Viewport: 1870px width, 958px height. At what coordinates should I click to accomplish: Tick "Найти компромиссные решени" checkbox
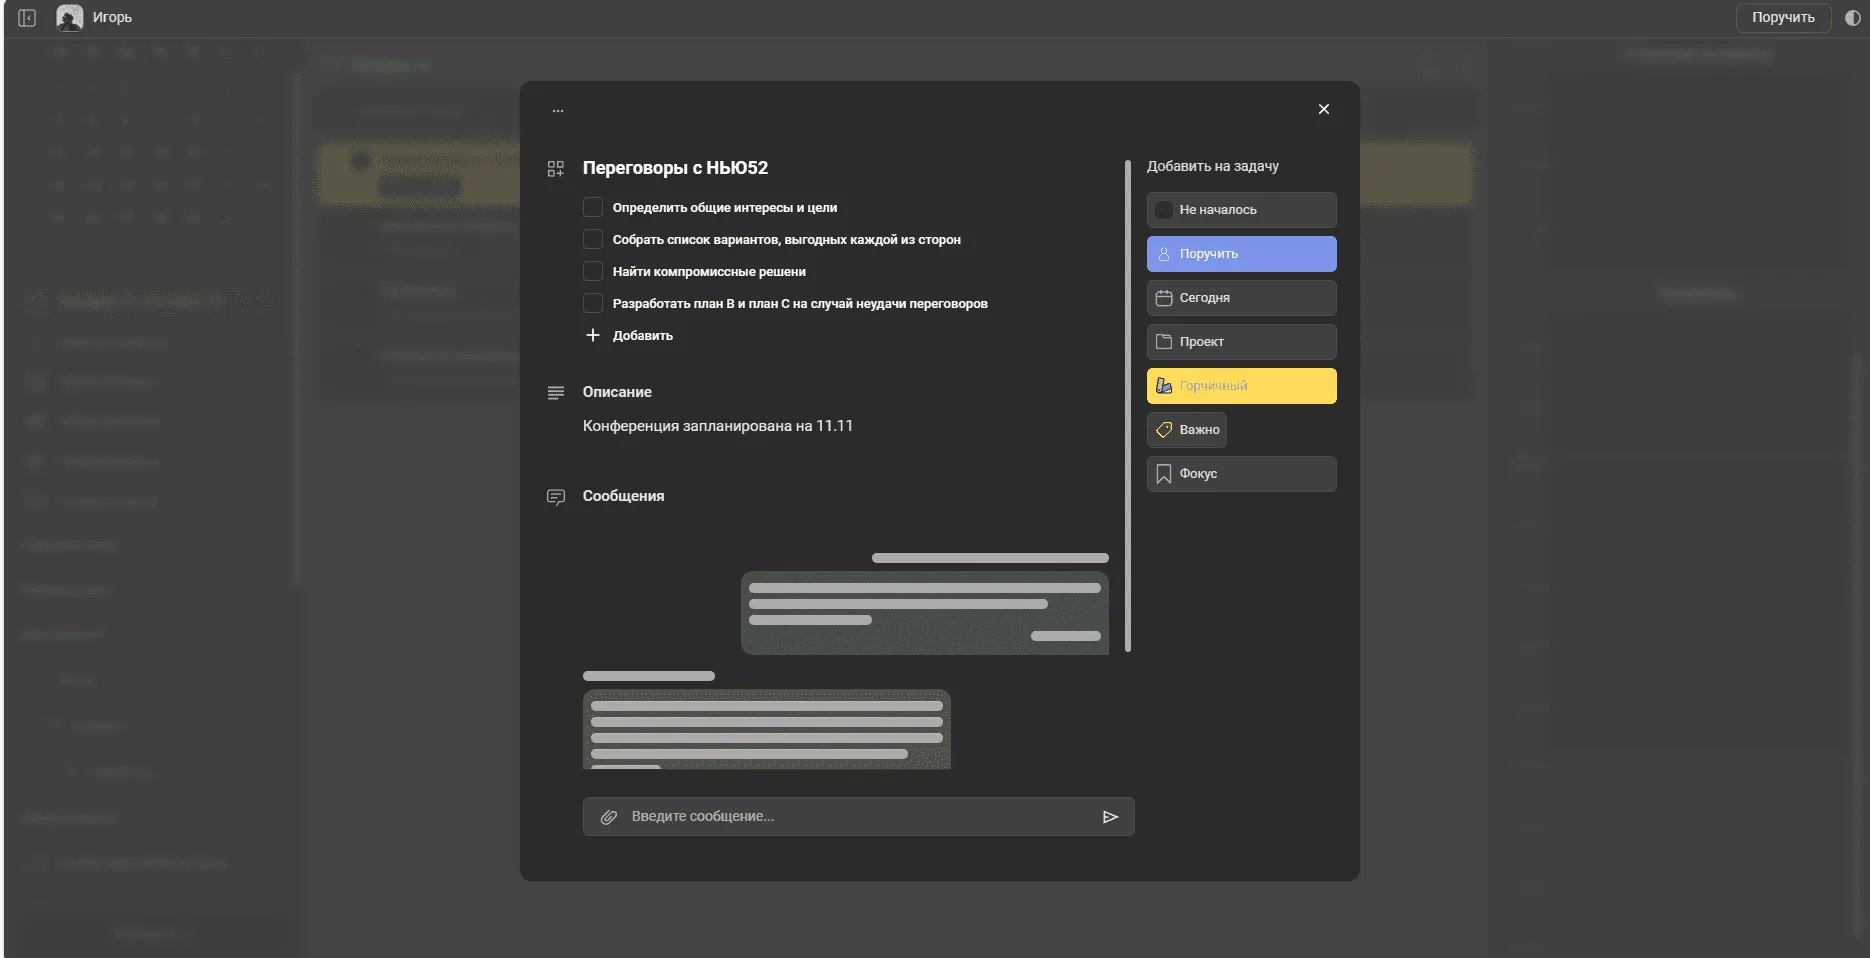pos(593,272)
